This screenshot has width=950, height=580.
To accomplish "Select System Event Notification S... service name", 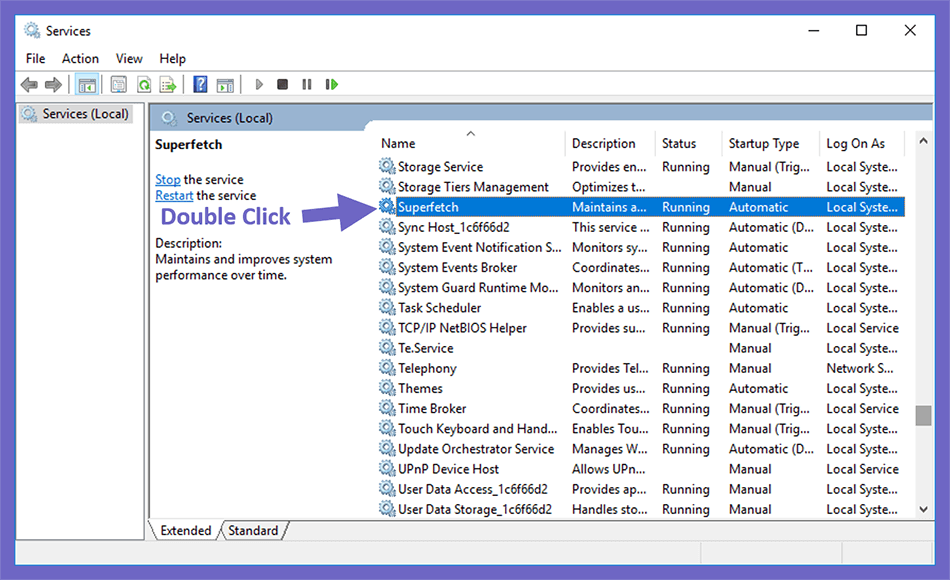I will (x=479, y=247).
